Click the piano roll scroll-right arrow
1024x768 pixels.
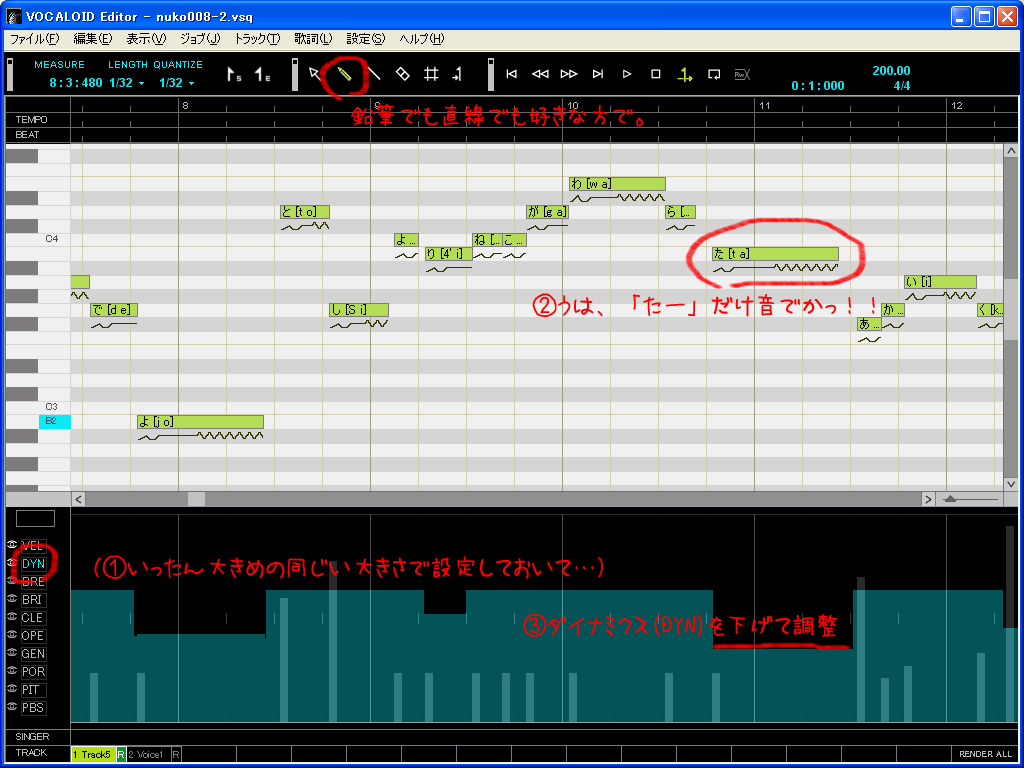coord(928,499)
